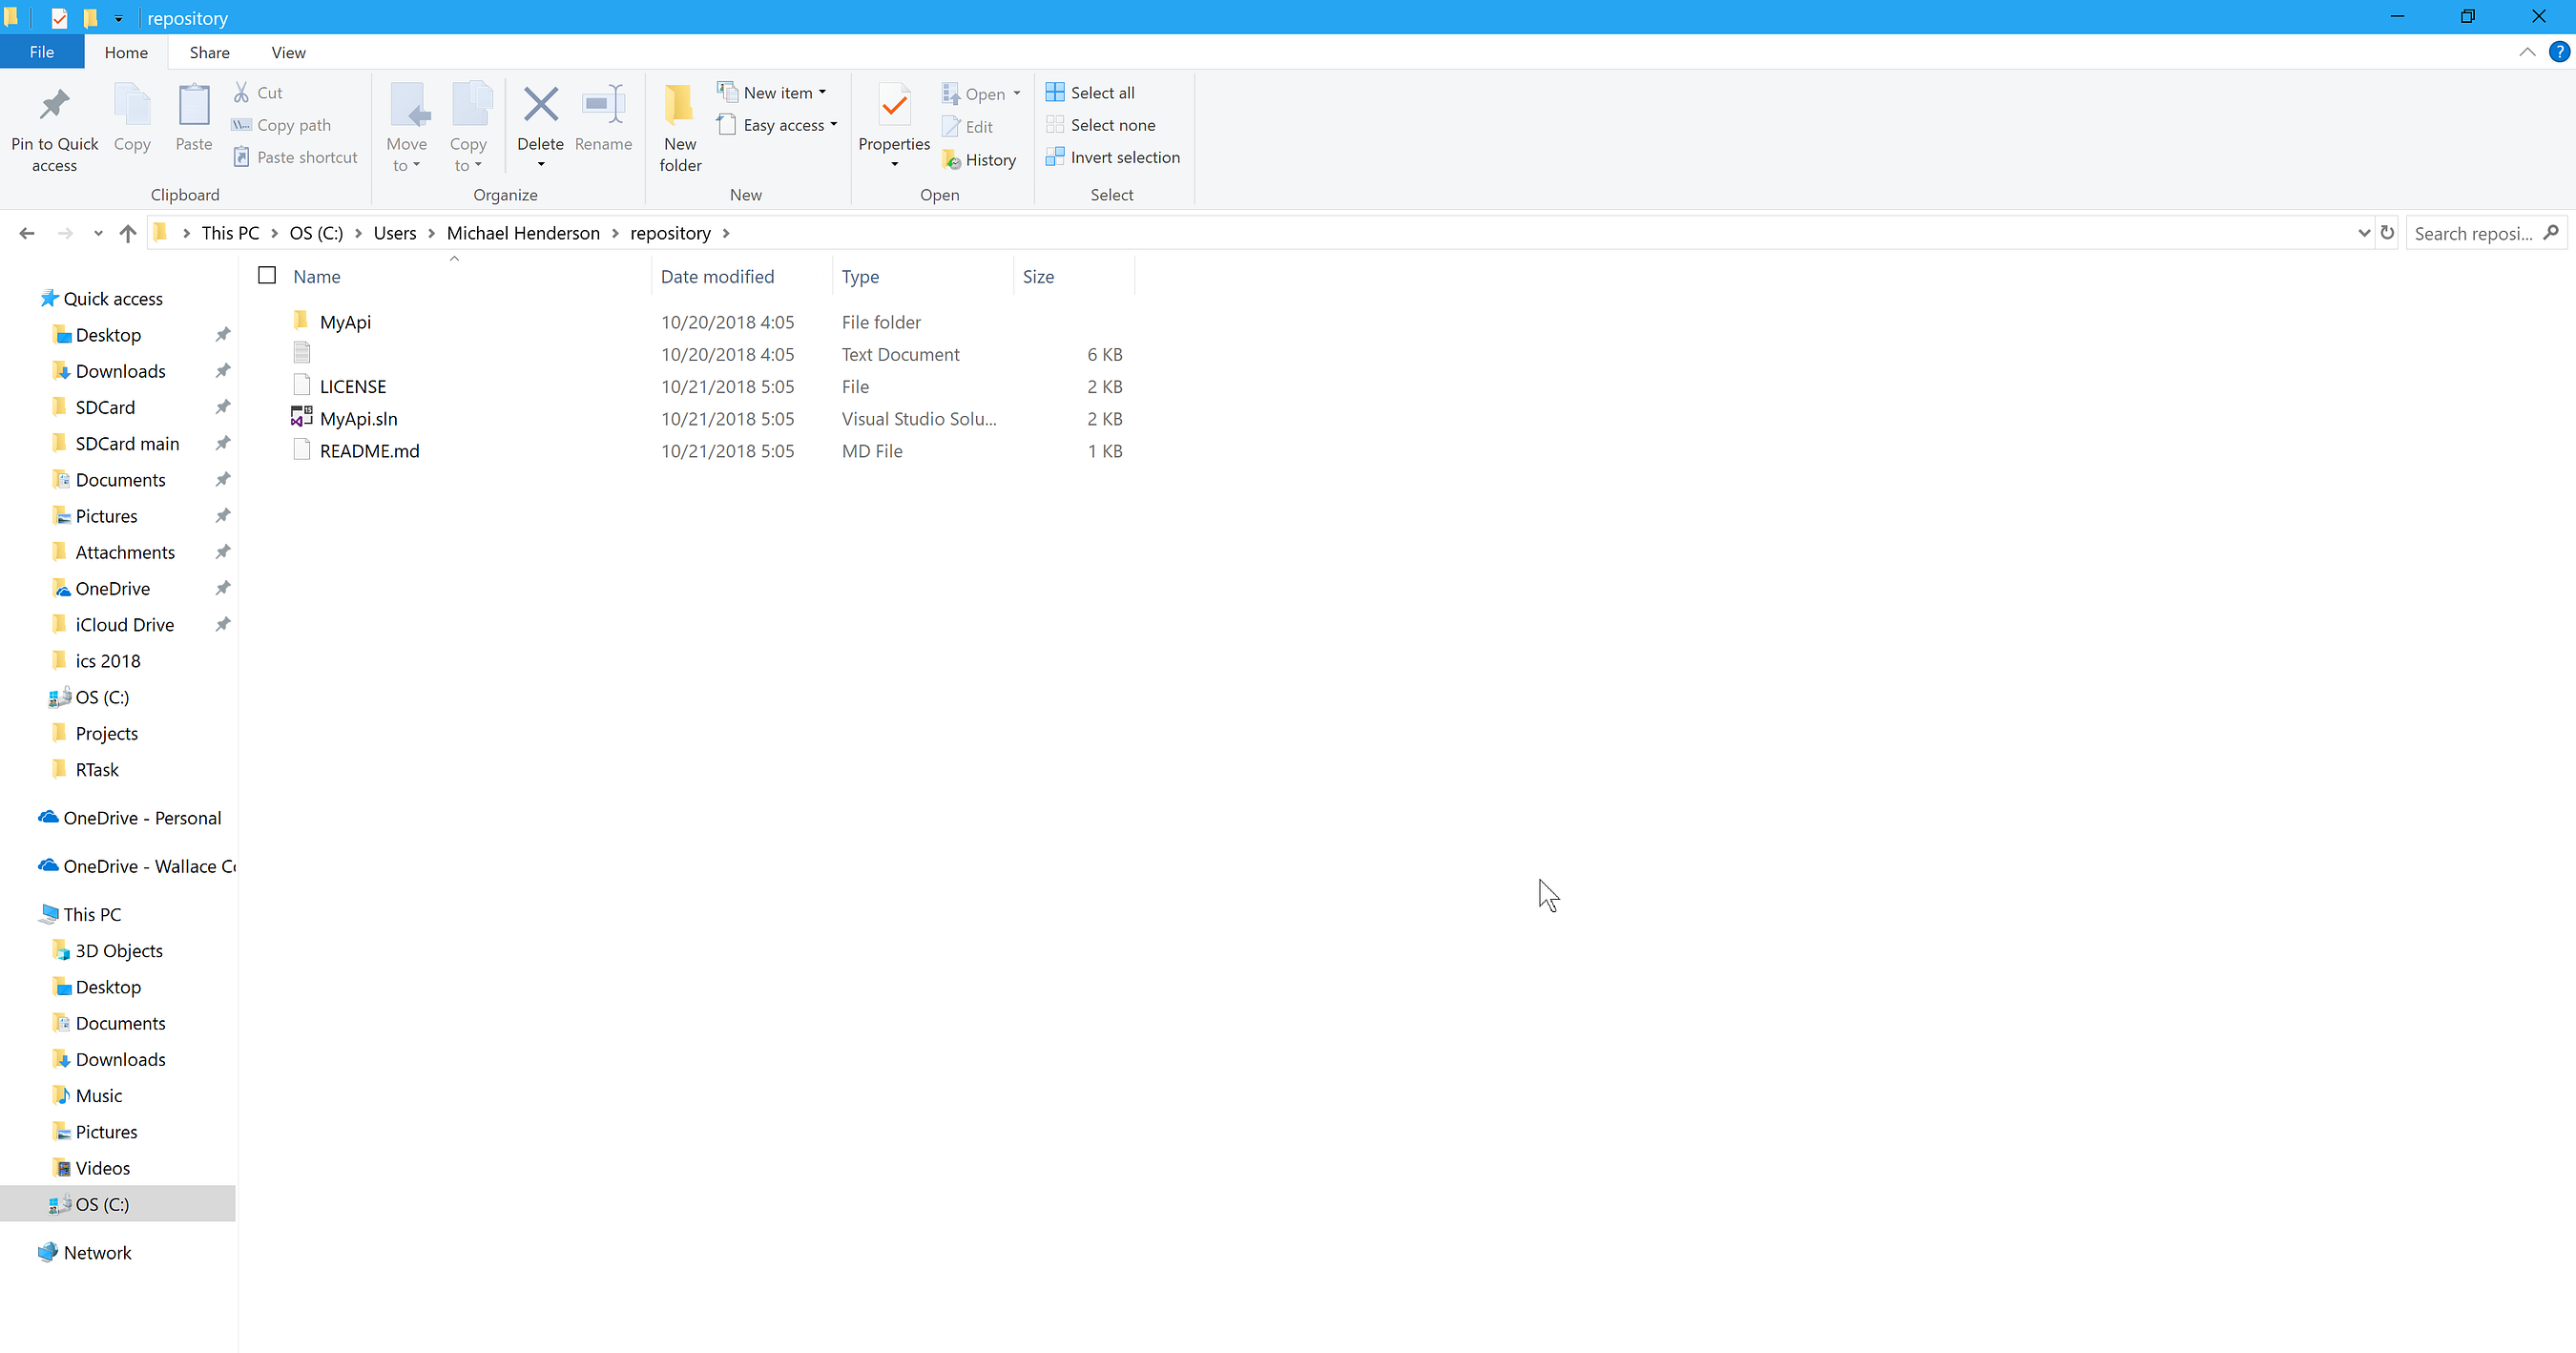This screenshot has height=1353, width=2576.
Task: Click the History icon in the Open group
Action: [979, 159]
